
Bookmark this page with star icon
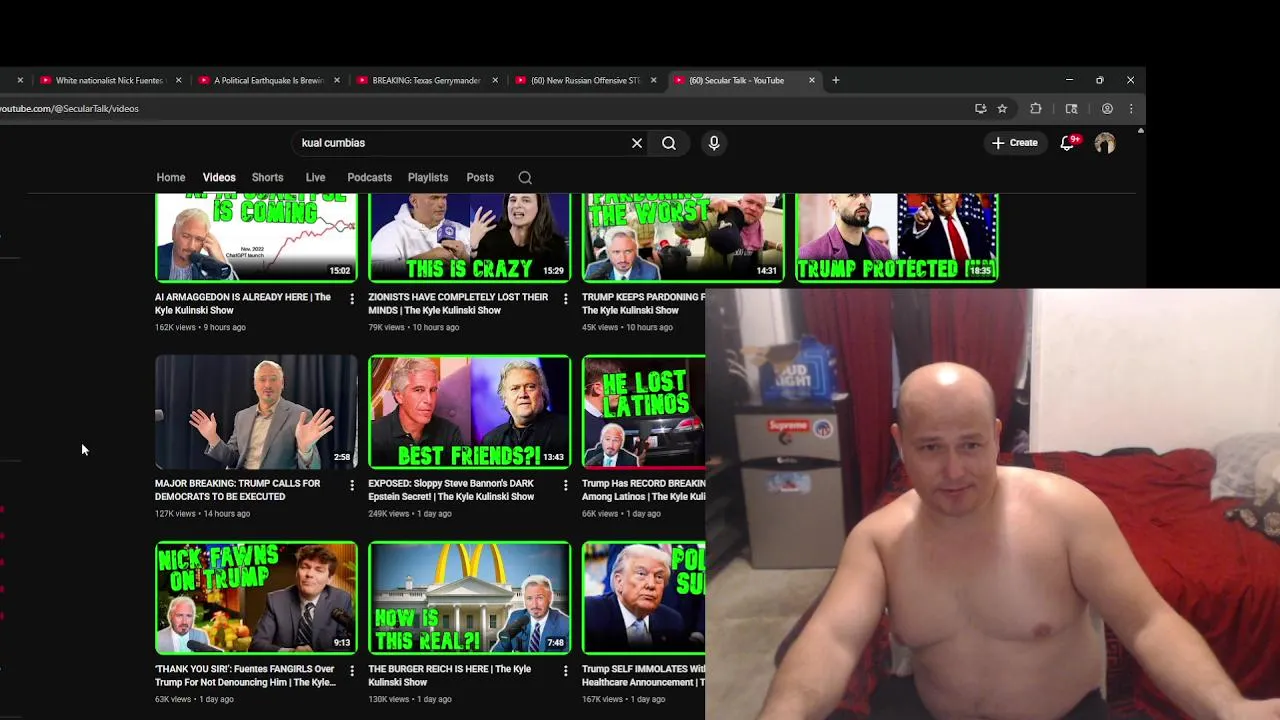point(1002,108)
